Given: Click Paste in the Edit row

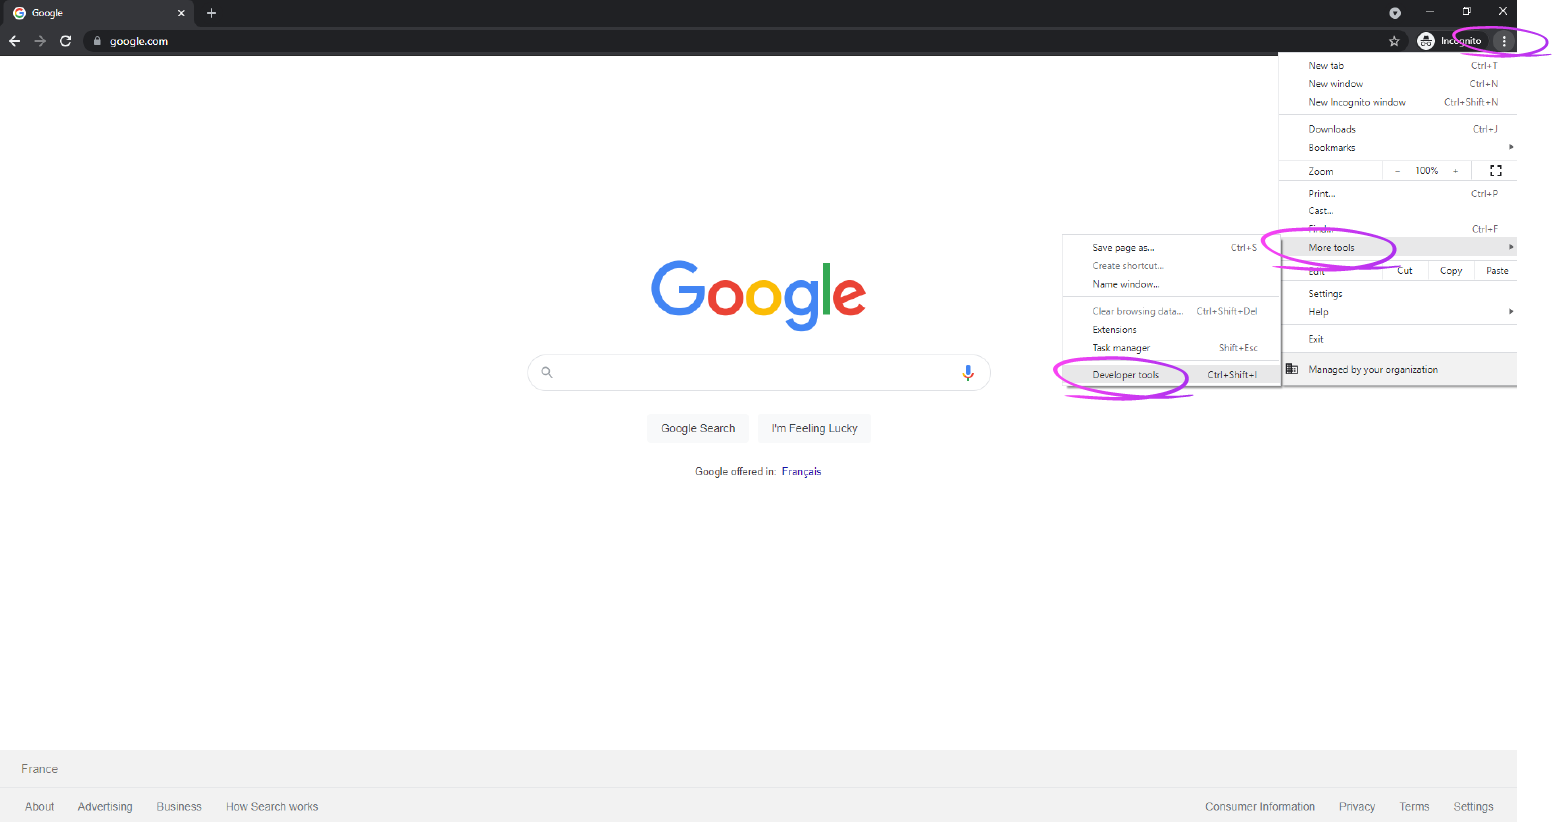Looking at the screenshot, I should [1497, 271].
